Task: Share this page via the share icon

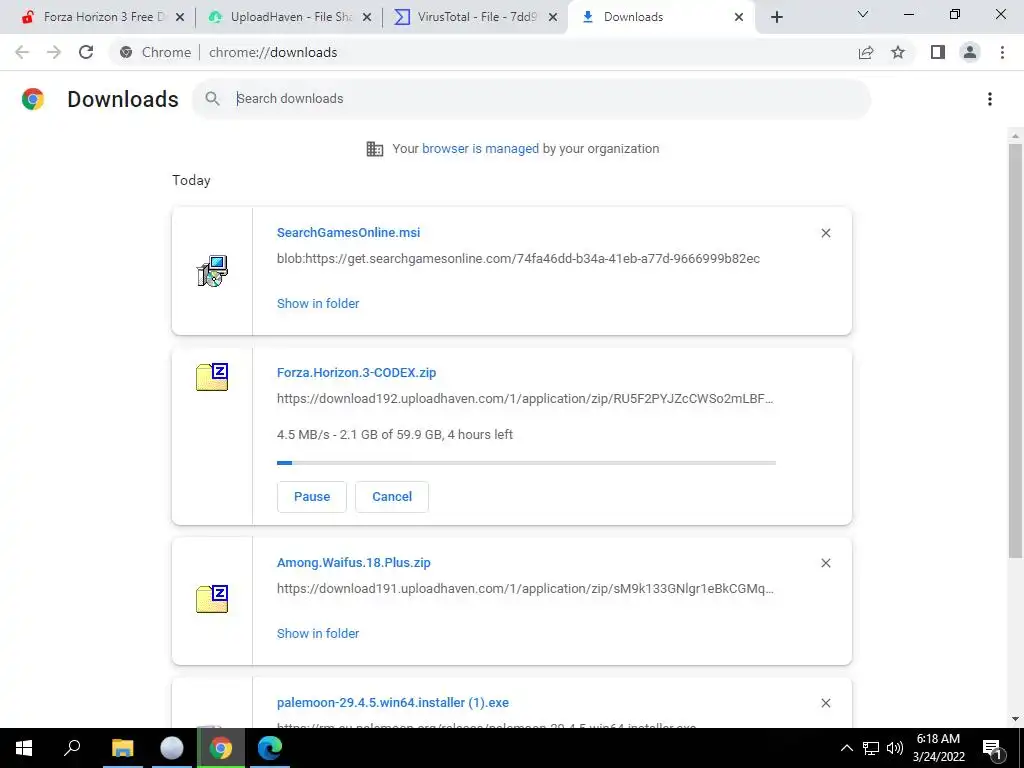Action: pos(866,52)
